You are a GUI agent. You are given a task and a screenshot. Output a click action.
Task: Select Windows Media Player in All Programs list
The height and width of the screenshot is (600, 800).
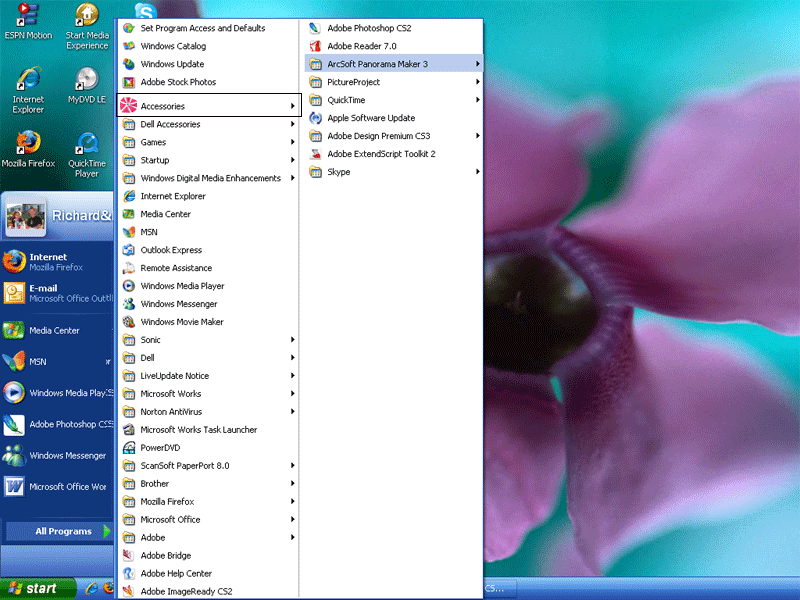coord(208,286)
